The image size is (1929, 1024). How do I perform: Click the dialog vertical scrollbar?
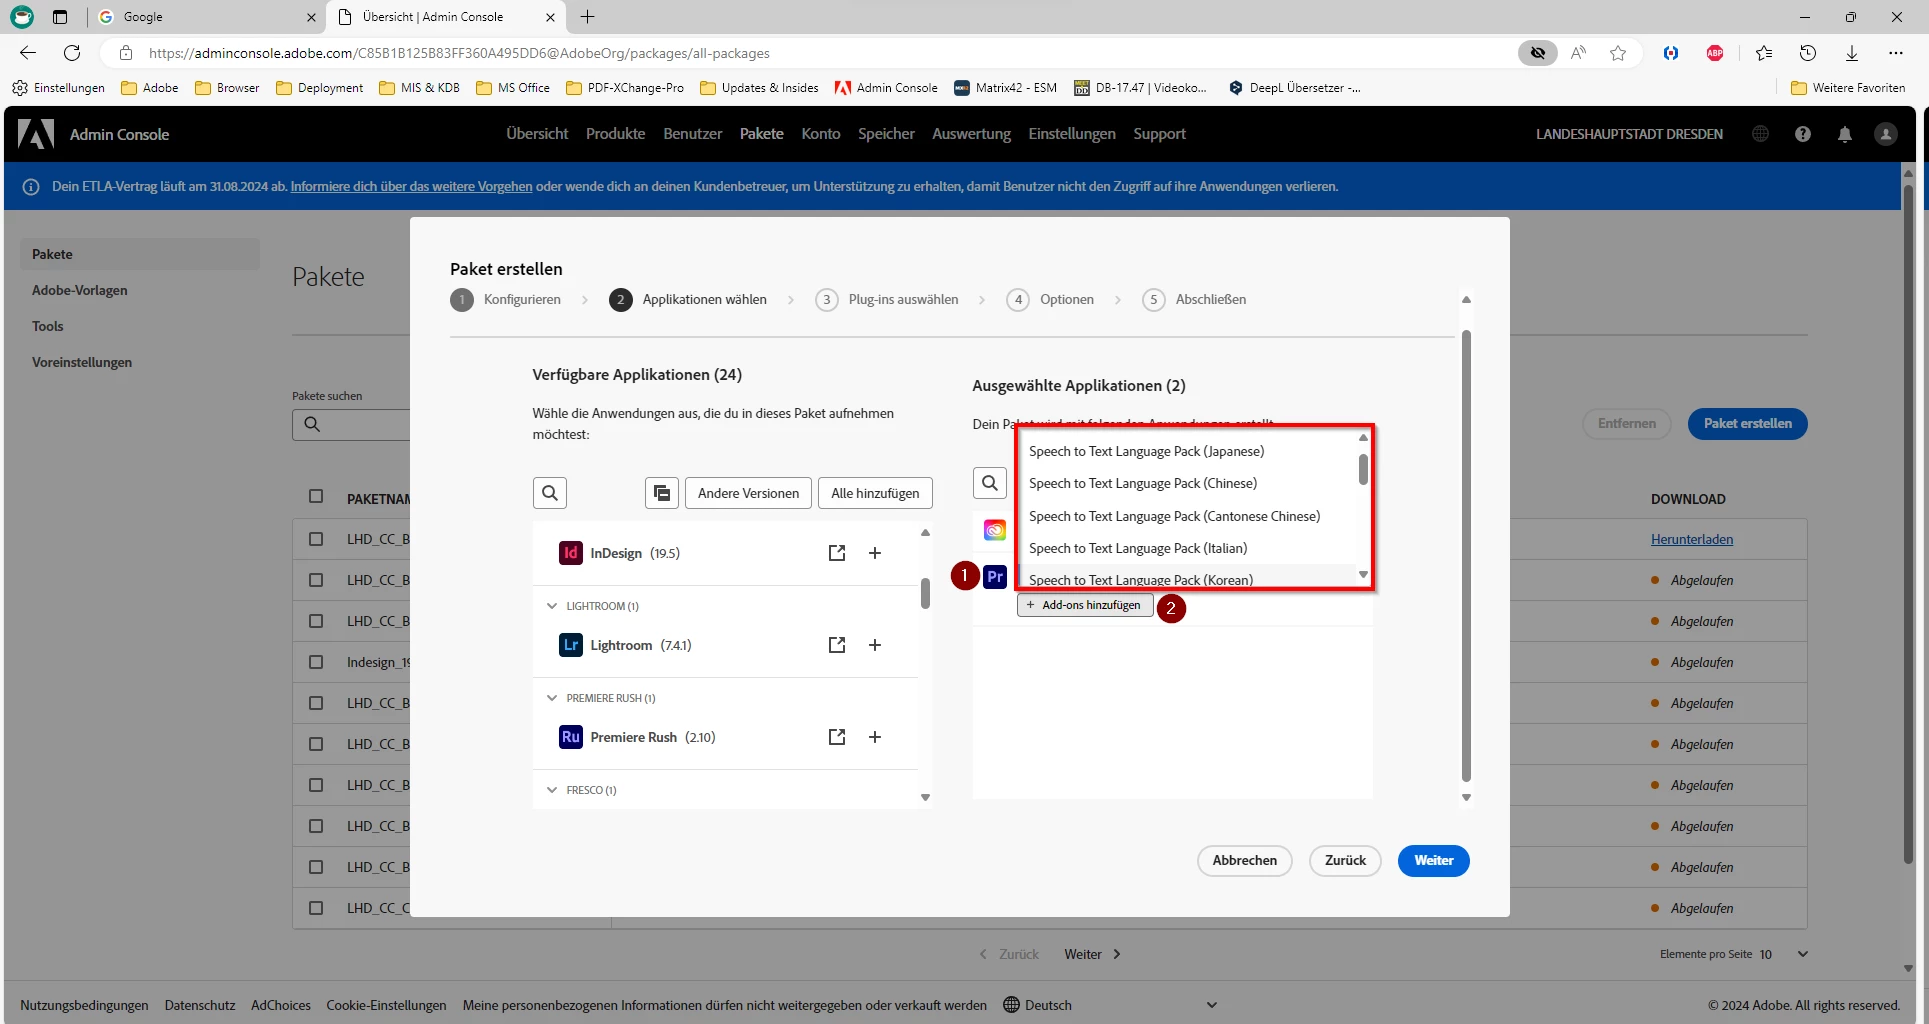click(1466, 556)
